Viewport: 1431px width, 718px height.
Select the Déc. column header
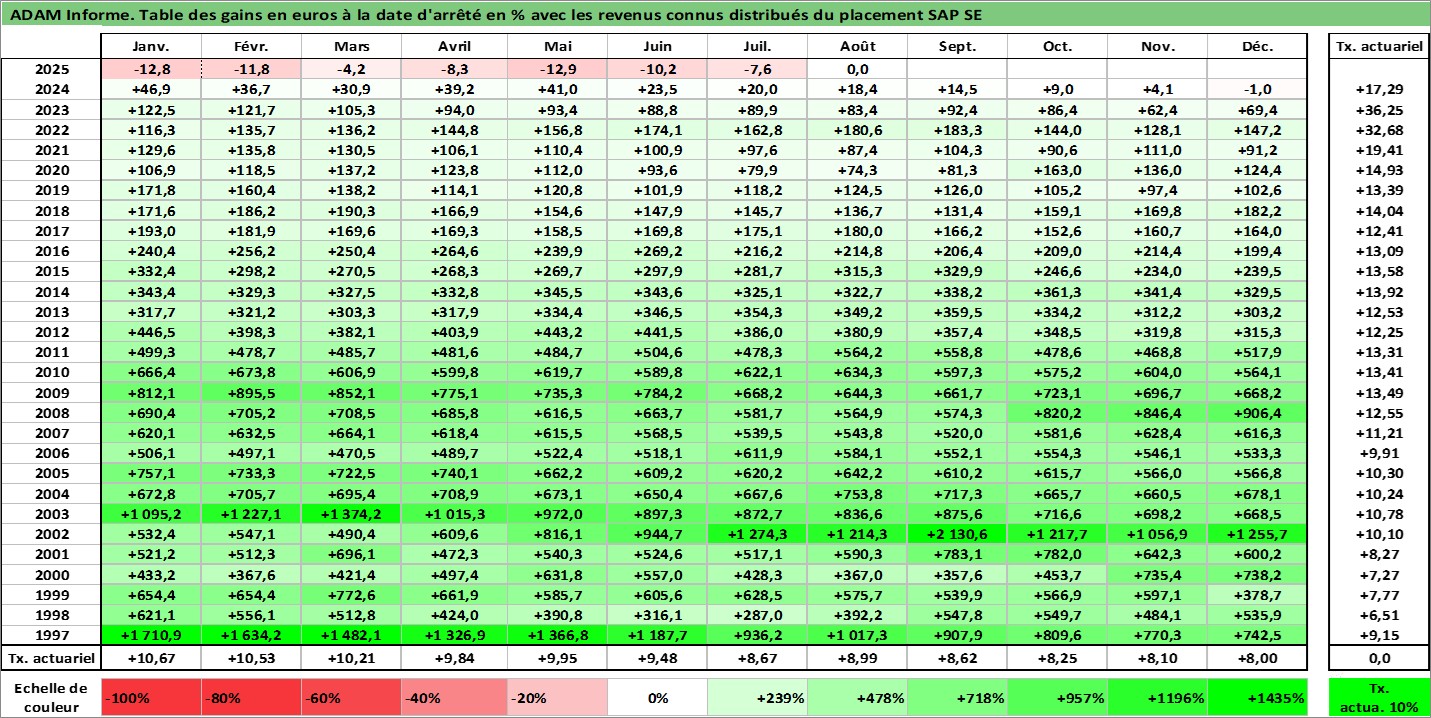(1257, 47)
